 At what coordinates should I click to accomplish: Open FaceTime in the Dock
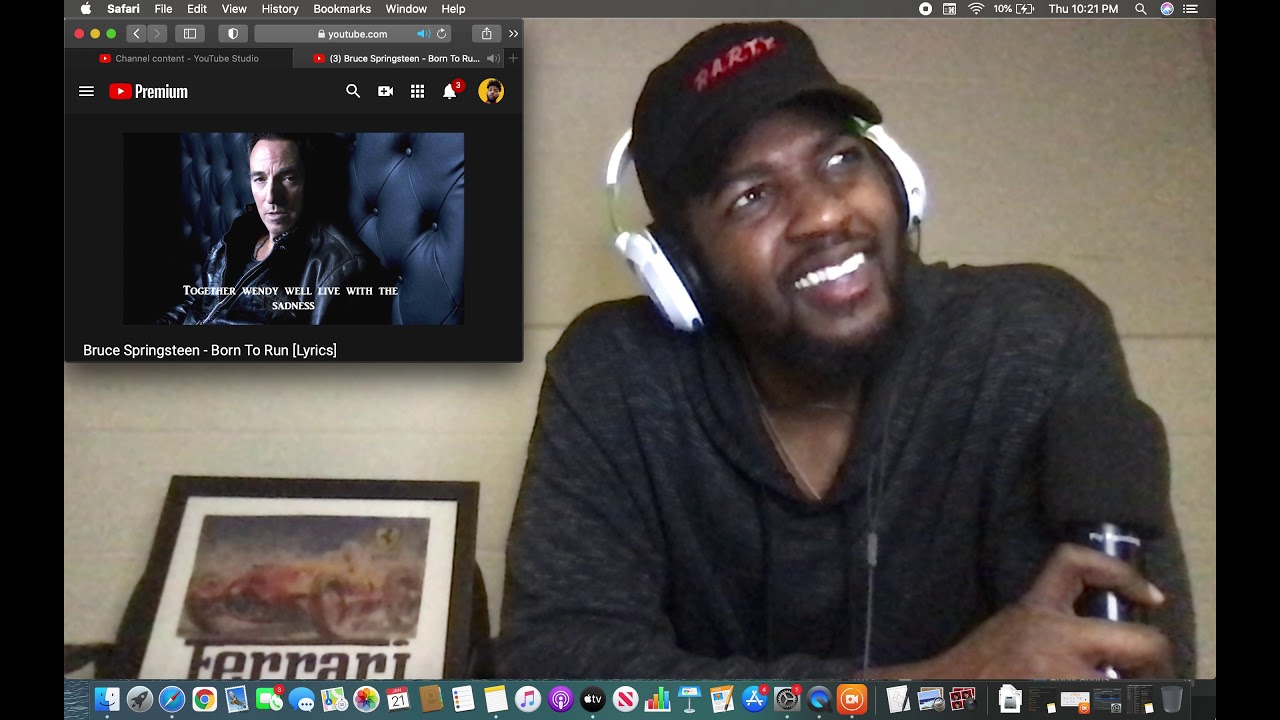click(269, 700)
